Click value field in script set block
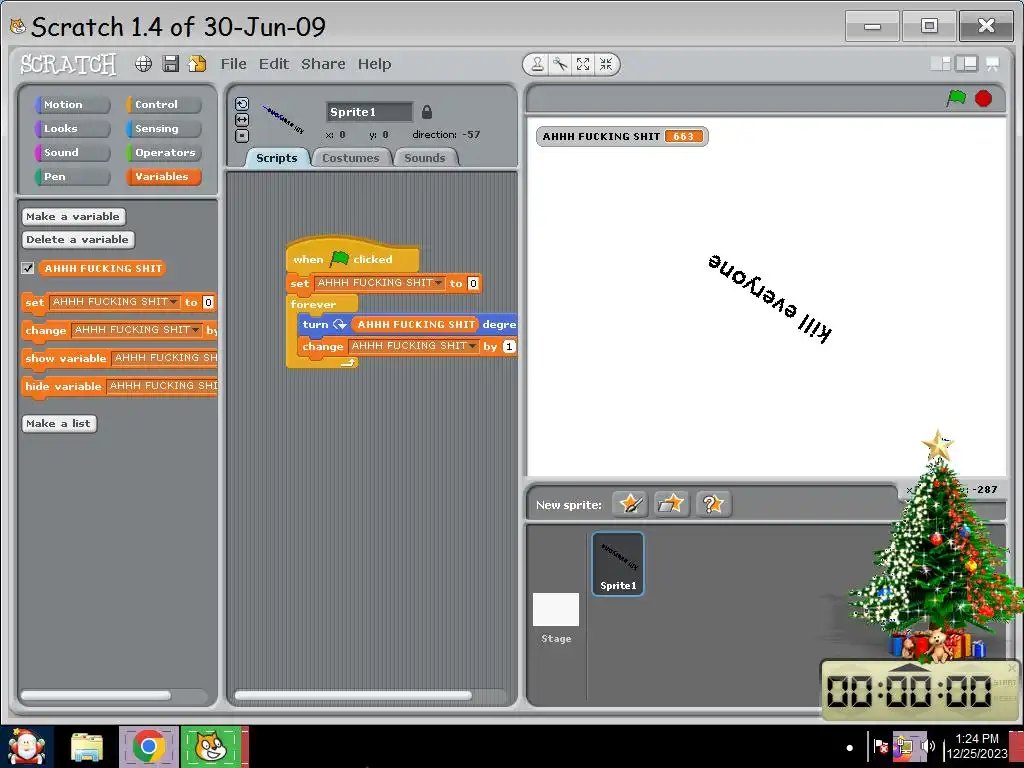 473,283
